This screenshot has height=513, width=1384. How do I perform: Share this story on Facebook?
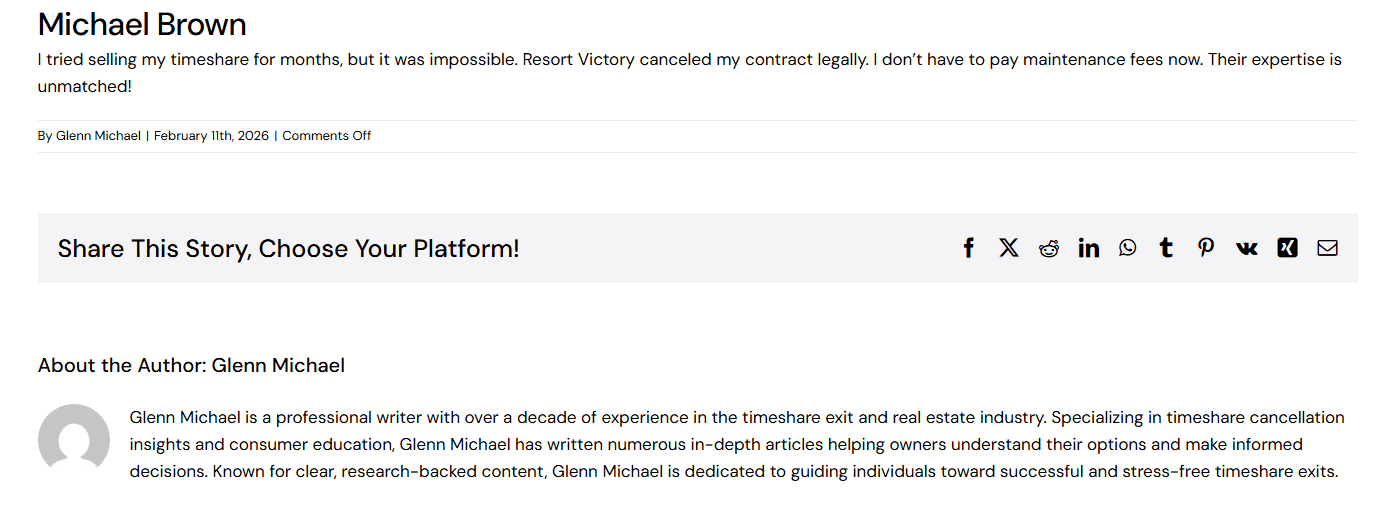click(x=968, y=248)
